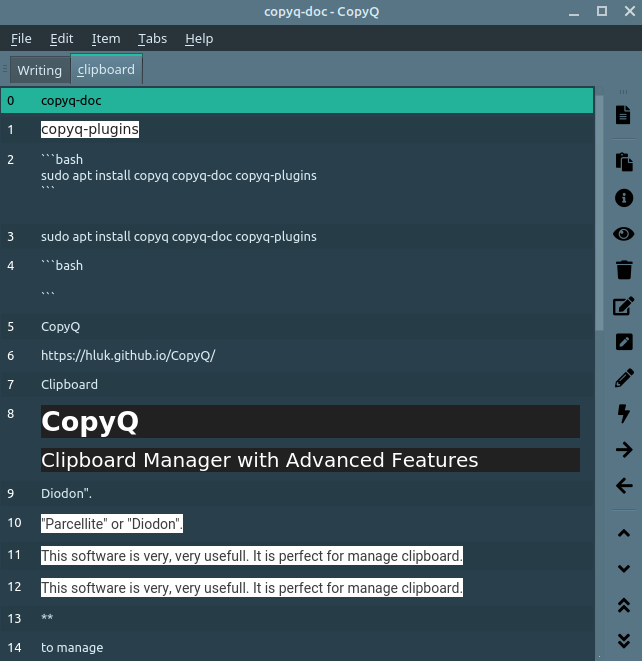Viewport: 642px width, 661px height.
Task: Delete selected item with trash icon
Action: (x=624, y=270)
